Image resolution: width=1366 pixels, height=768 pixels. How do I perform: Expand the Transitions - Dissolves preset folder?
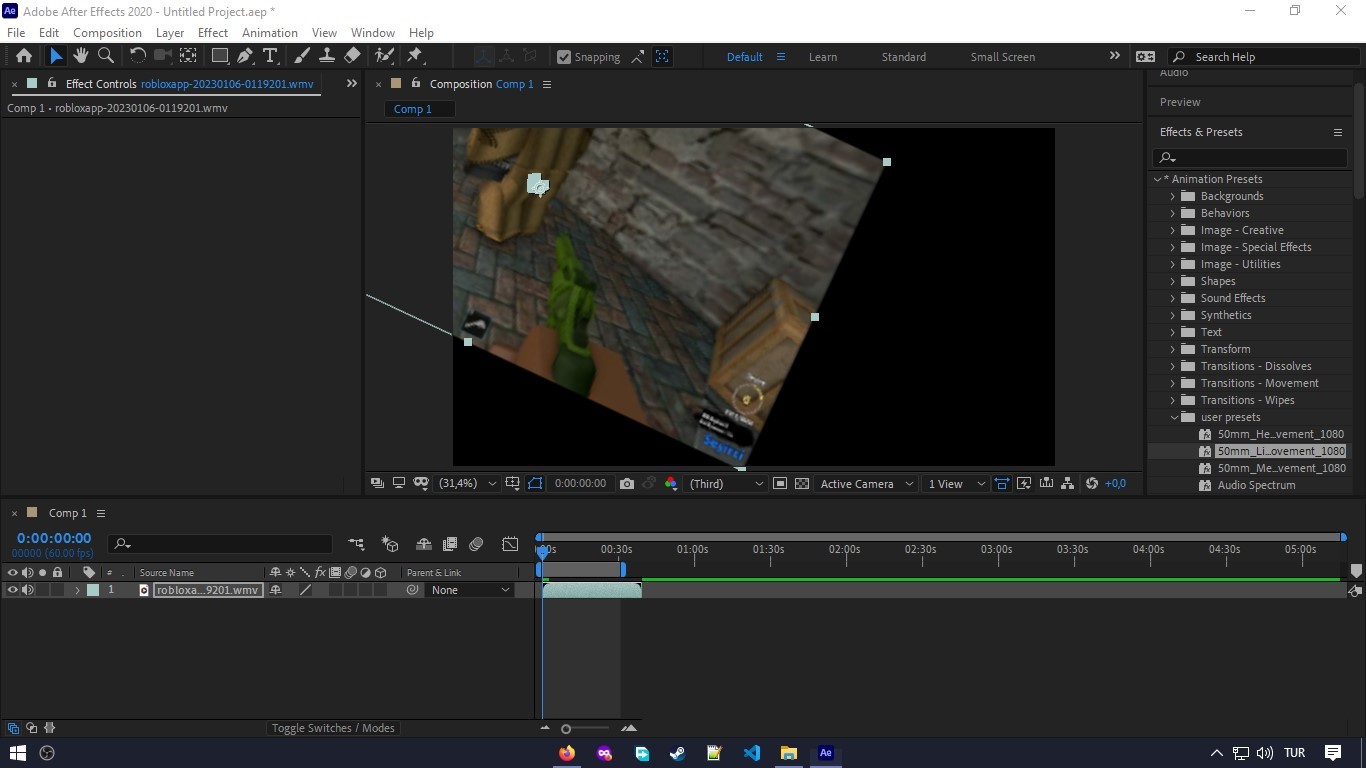pos(1172,366)
